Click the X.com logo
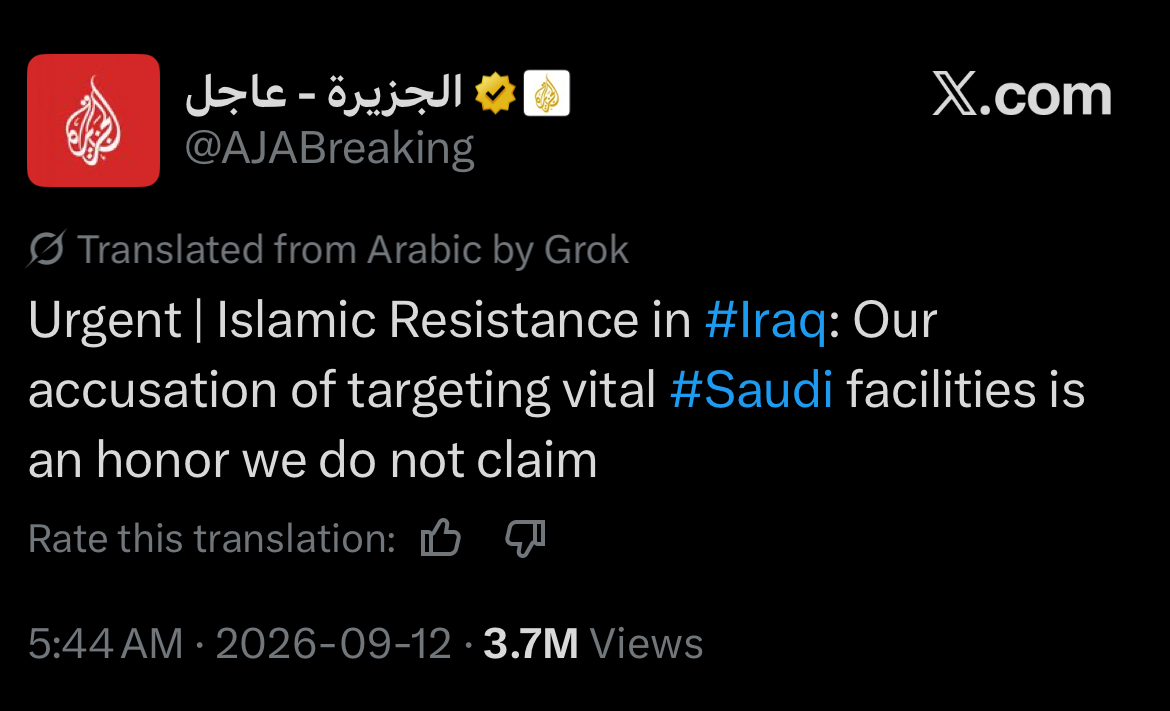This screenshot has height=711, width=1170. pyautogui.click(x=1022, y=95)
